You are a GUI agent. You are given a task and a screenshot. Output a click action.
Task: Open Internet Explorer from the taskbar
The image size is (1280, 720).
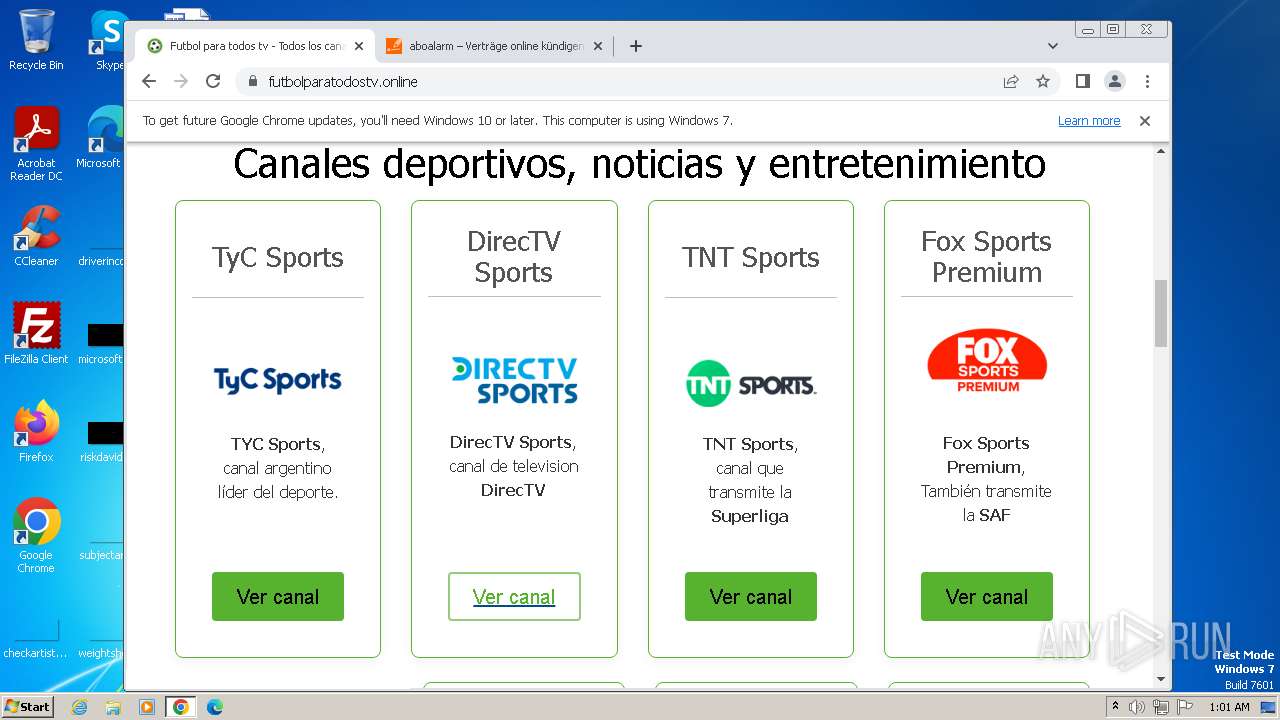pos(79,707)
